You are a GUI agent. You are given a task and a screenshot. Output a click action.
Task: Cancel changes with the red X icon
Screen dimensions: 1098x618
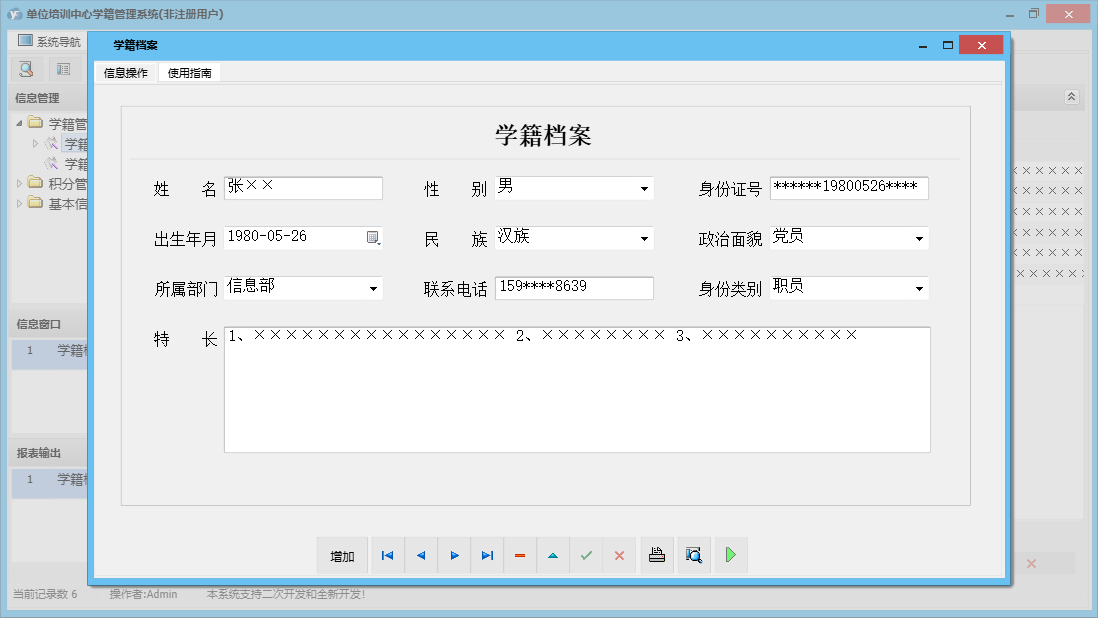[619, 555]
